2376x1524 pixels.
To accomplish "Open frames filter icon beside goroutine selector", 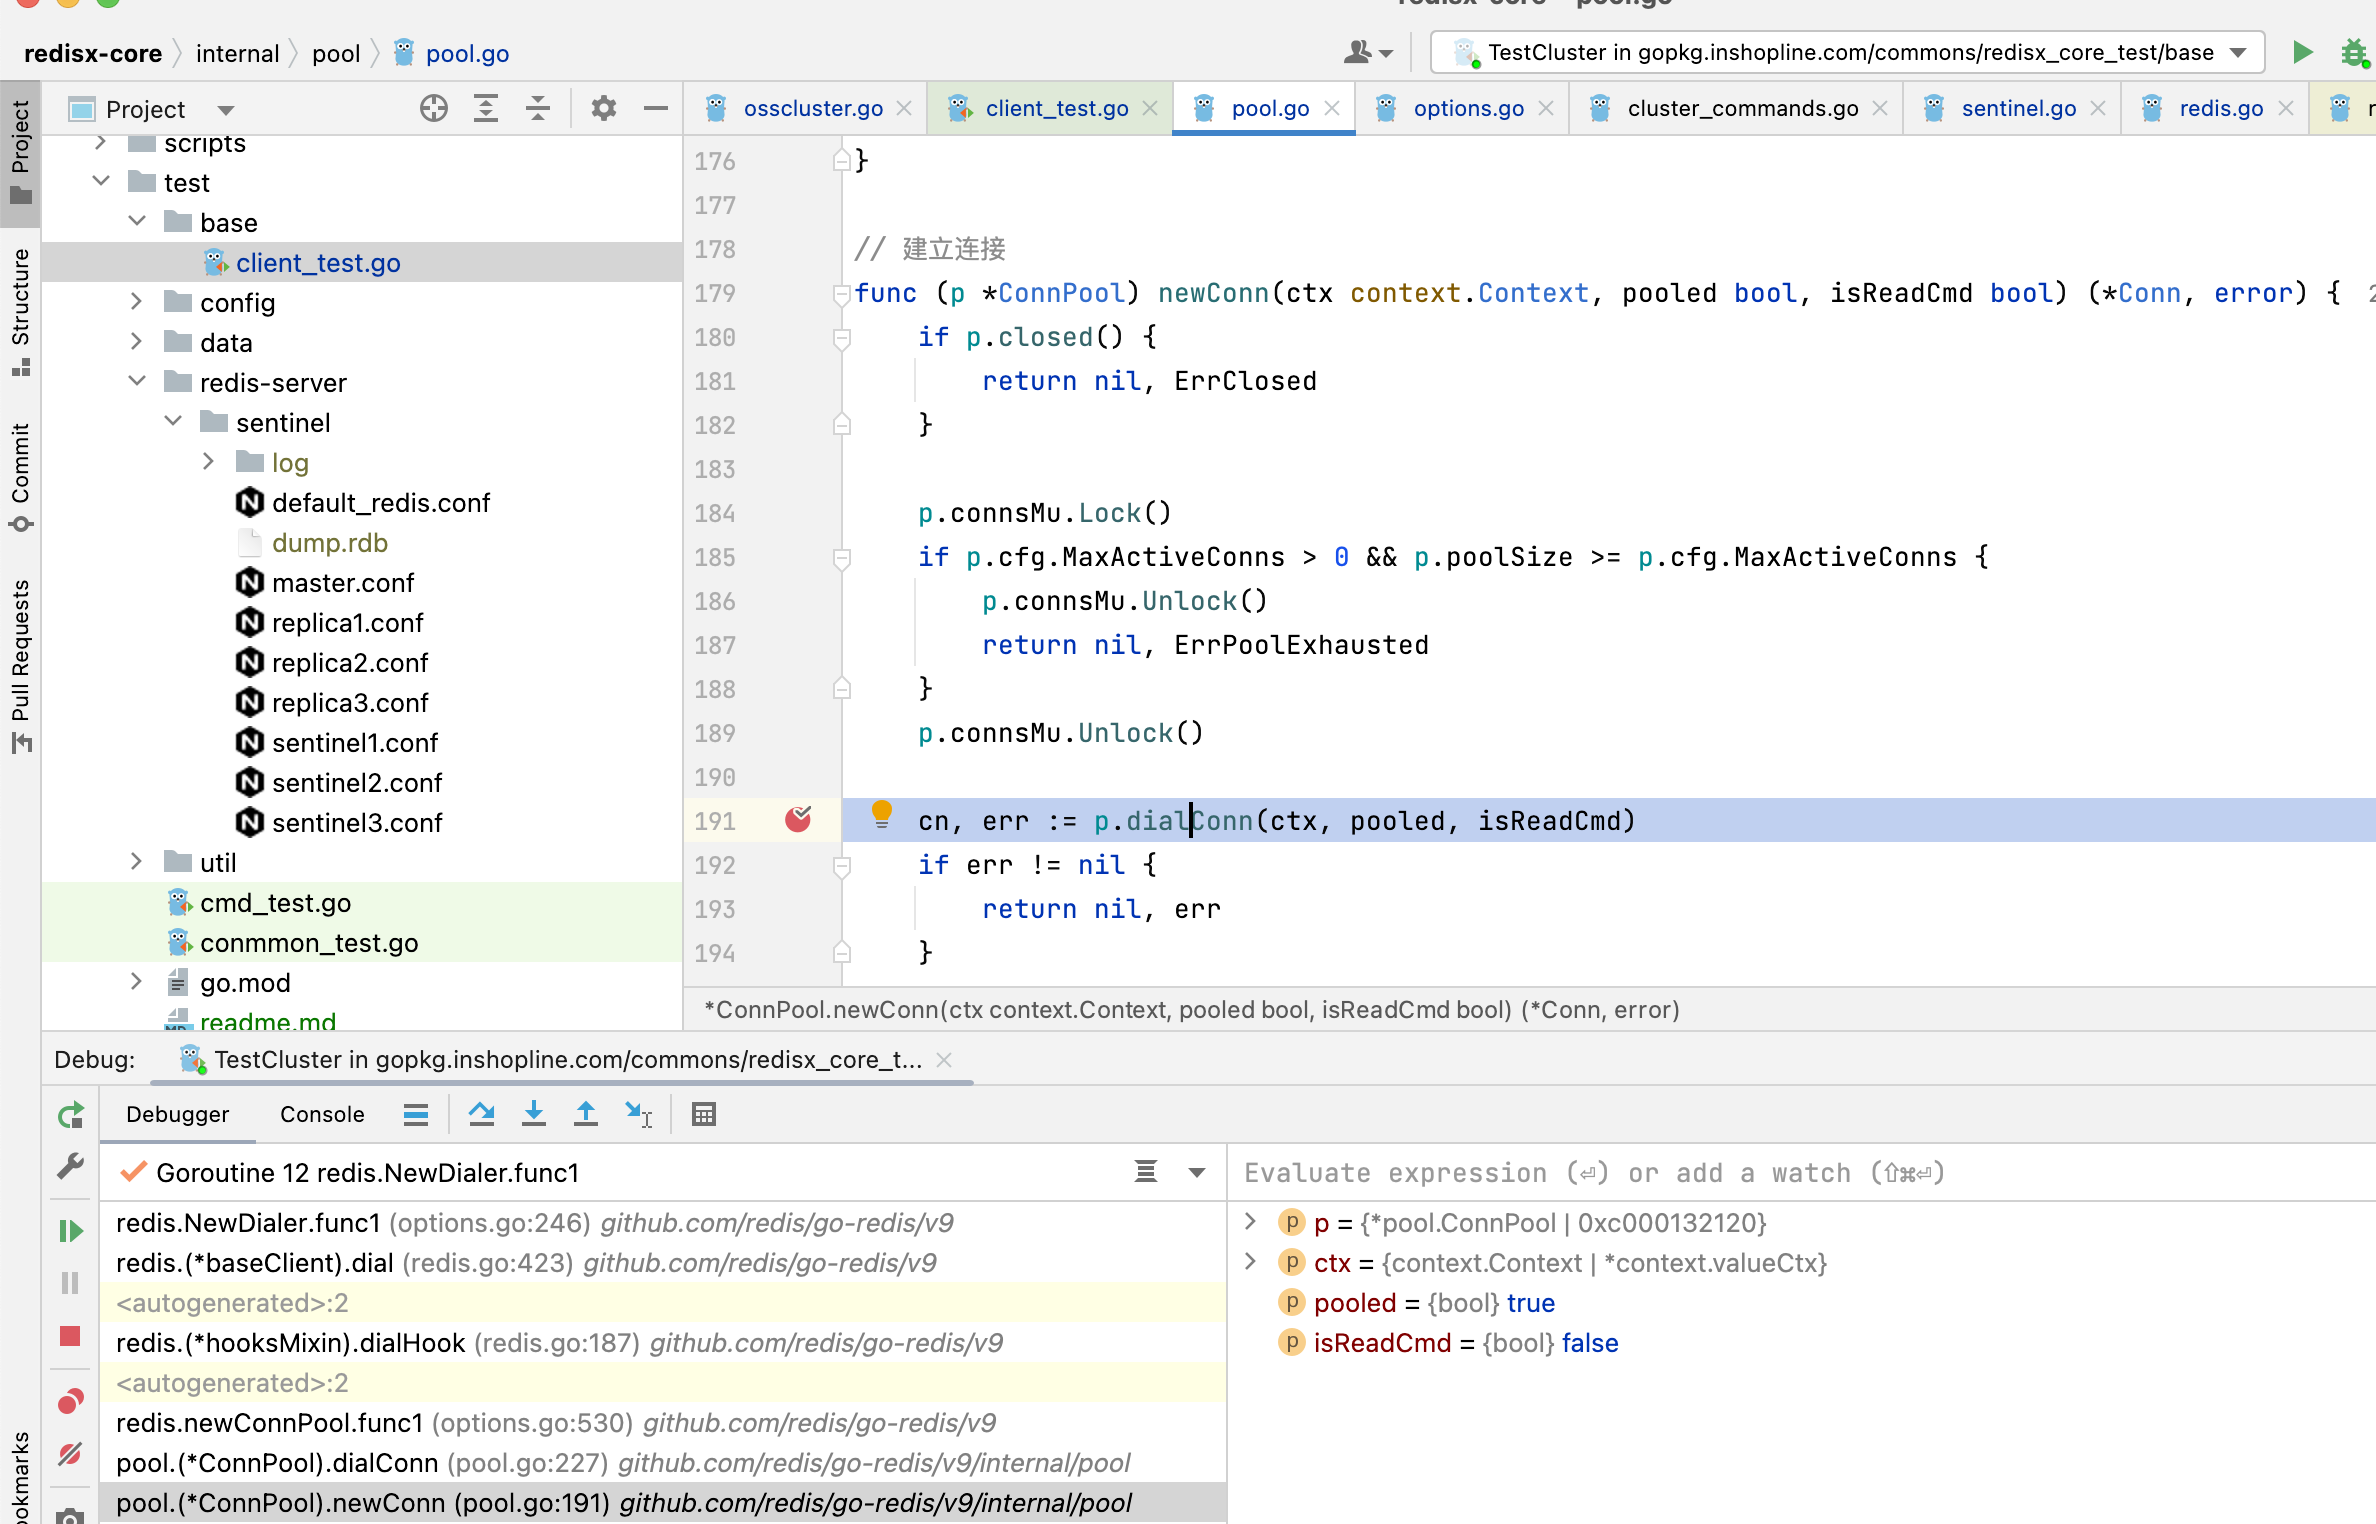I will [1146, 1171].
